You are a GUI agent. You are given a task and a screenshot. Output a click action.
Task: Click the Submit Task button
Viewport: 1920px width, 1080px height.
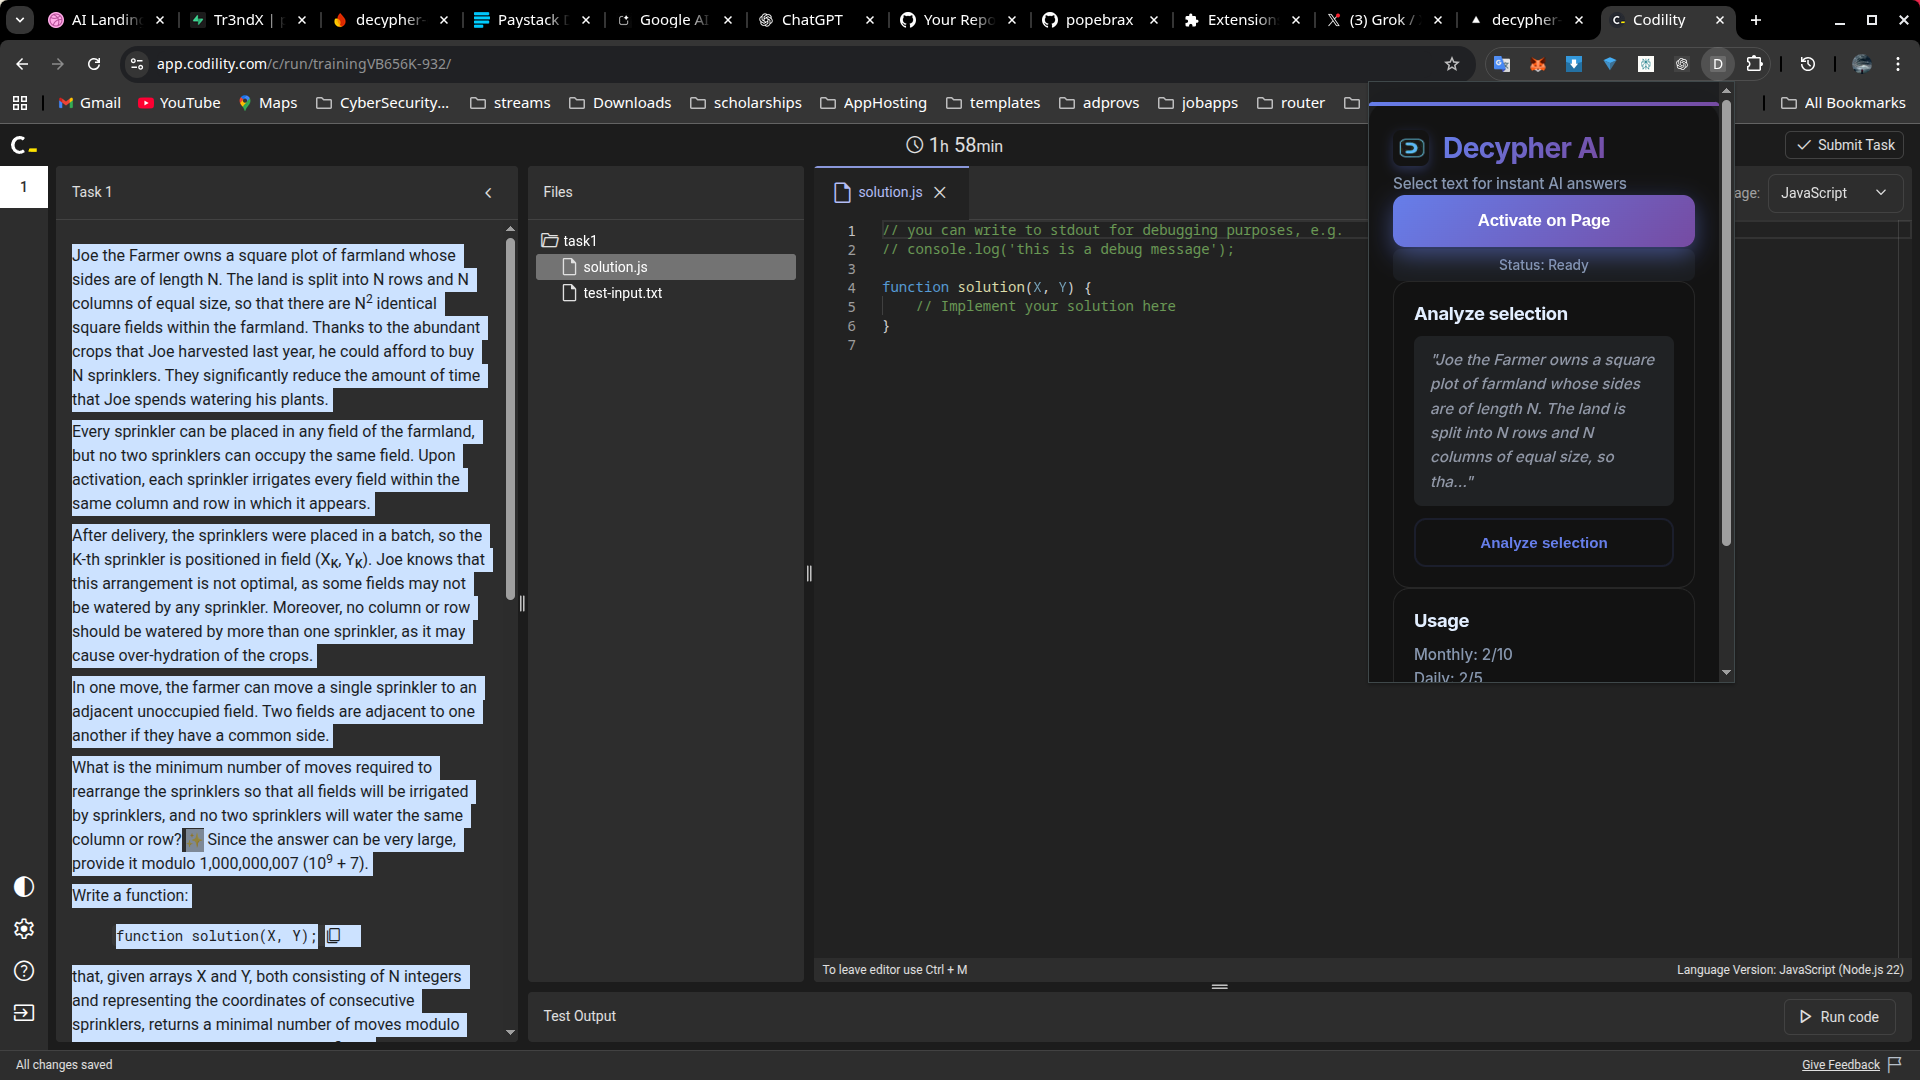coord(1844,145)
